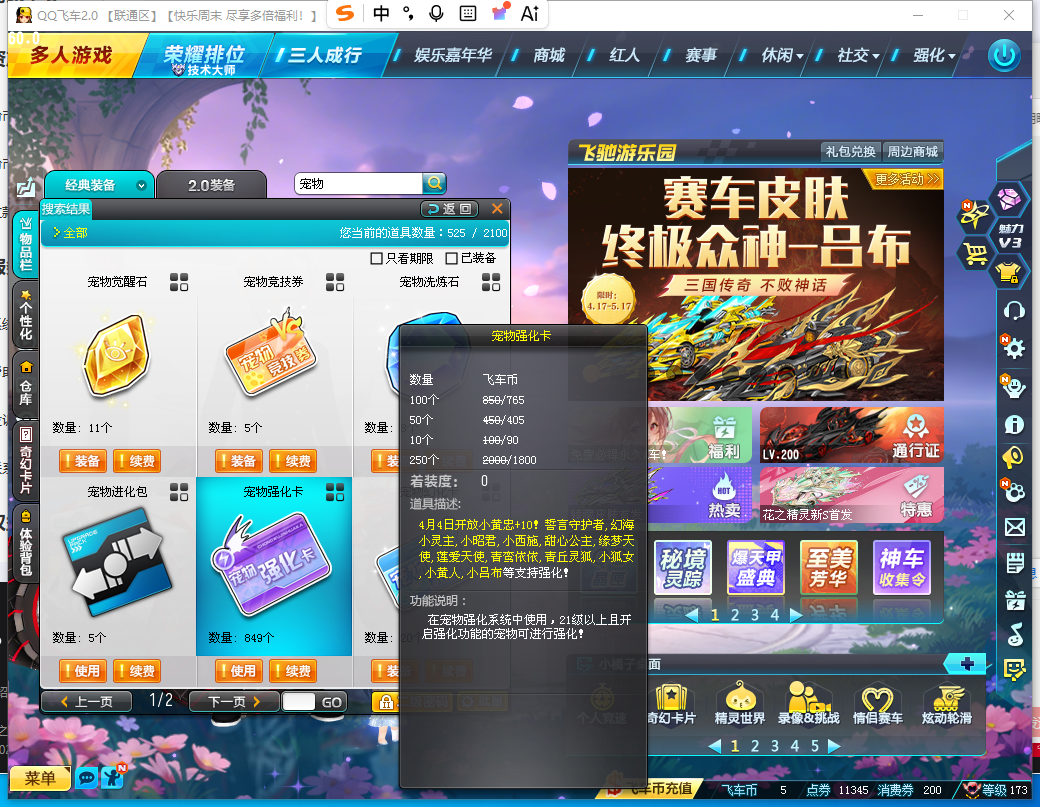The image size is (1040, 807).
Task: Open the 魅力 V3 gem icon
Action: pyautogui.click(x=1009, y=199)
